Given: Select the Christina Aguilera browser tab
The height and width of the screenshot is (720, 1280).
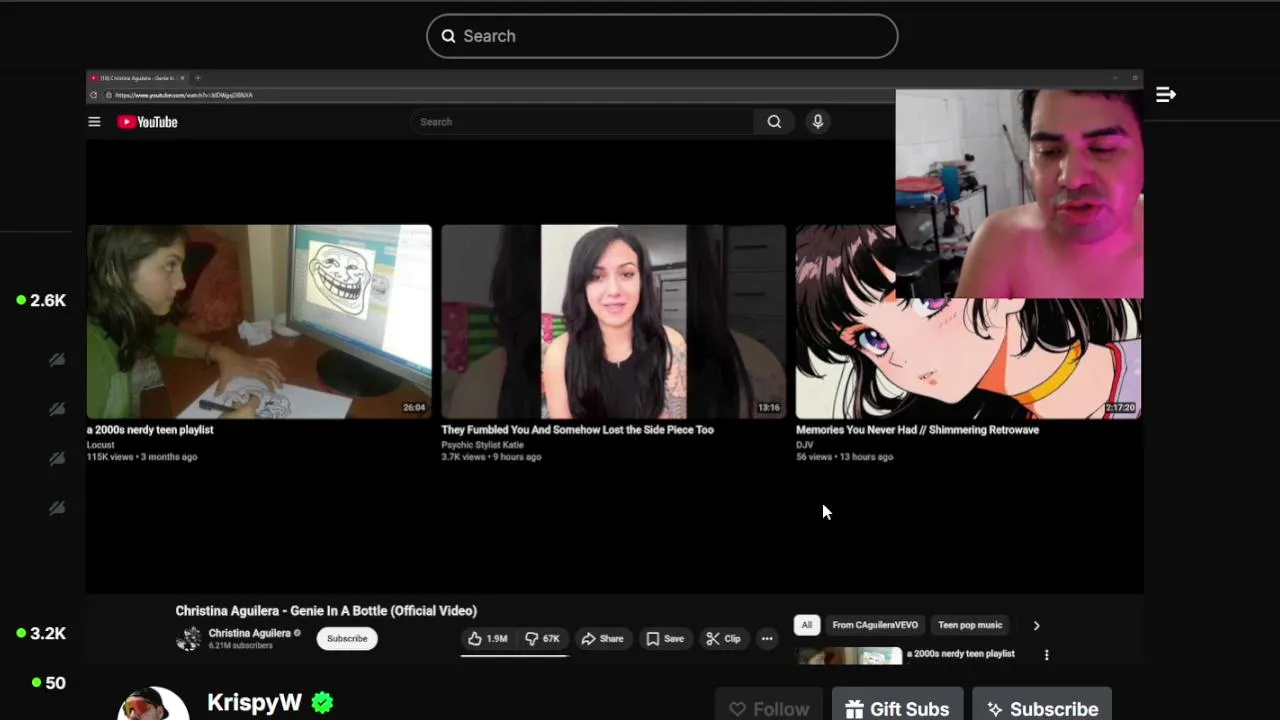Looking at the screenshot, I should pos(137,78).
